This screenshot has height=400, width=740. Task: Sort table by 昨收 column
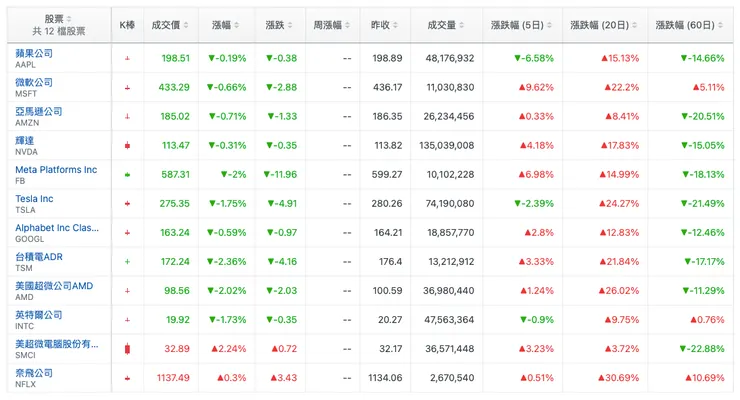(x=385, y=25)
